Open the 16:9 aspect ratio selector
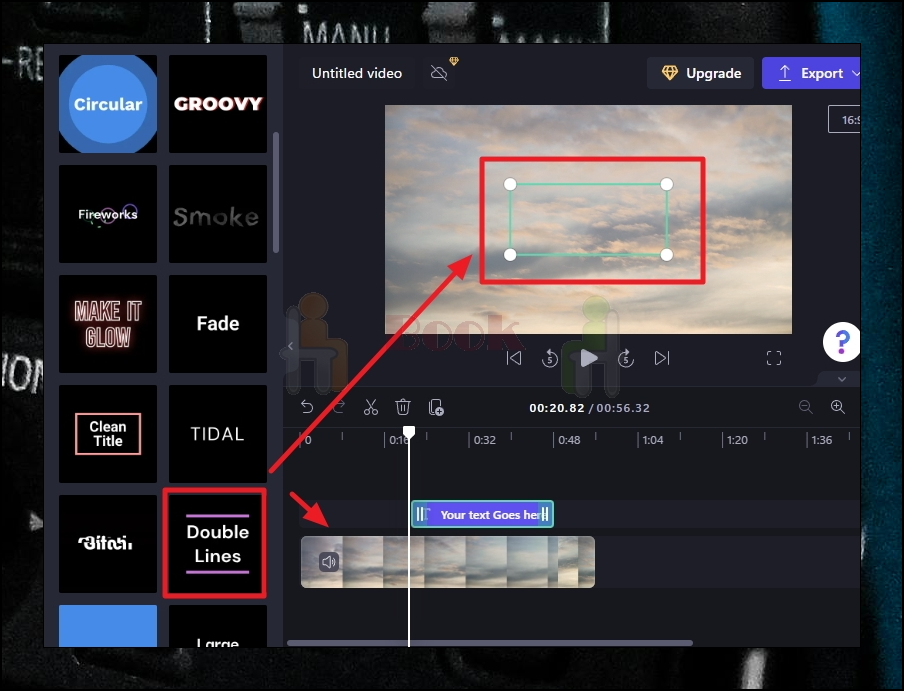The image size is (904, 691). tap(845, 120)
